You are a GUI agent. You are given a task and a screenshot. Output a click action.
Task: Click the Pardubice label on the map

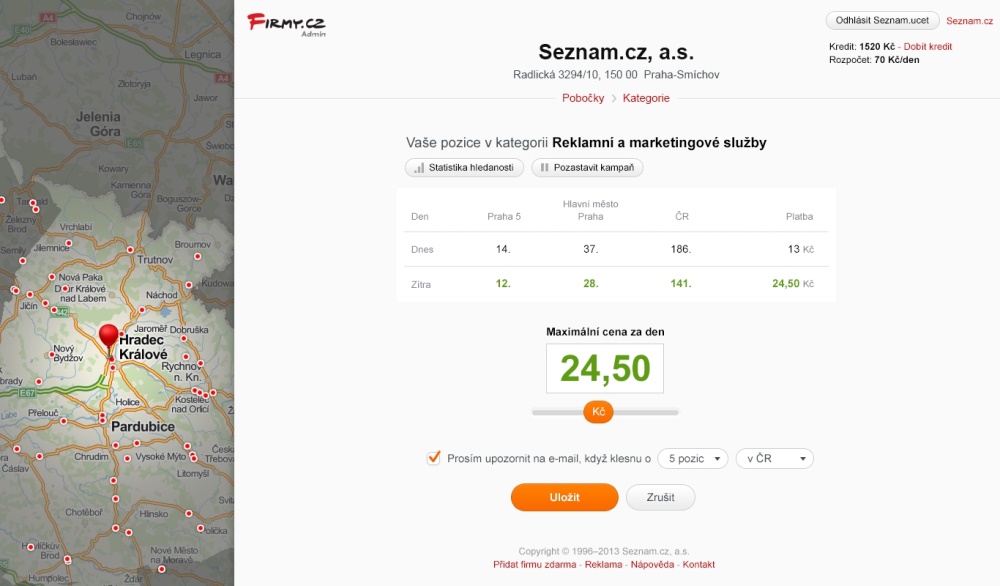coord(143,427)
